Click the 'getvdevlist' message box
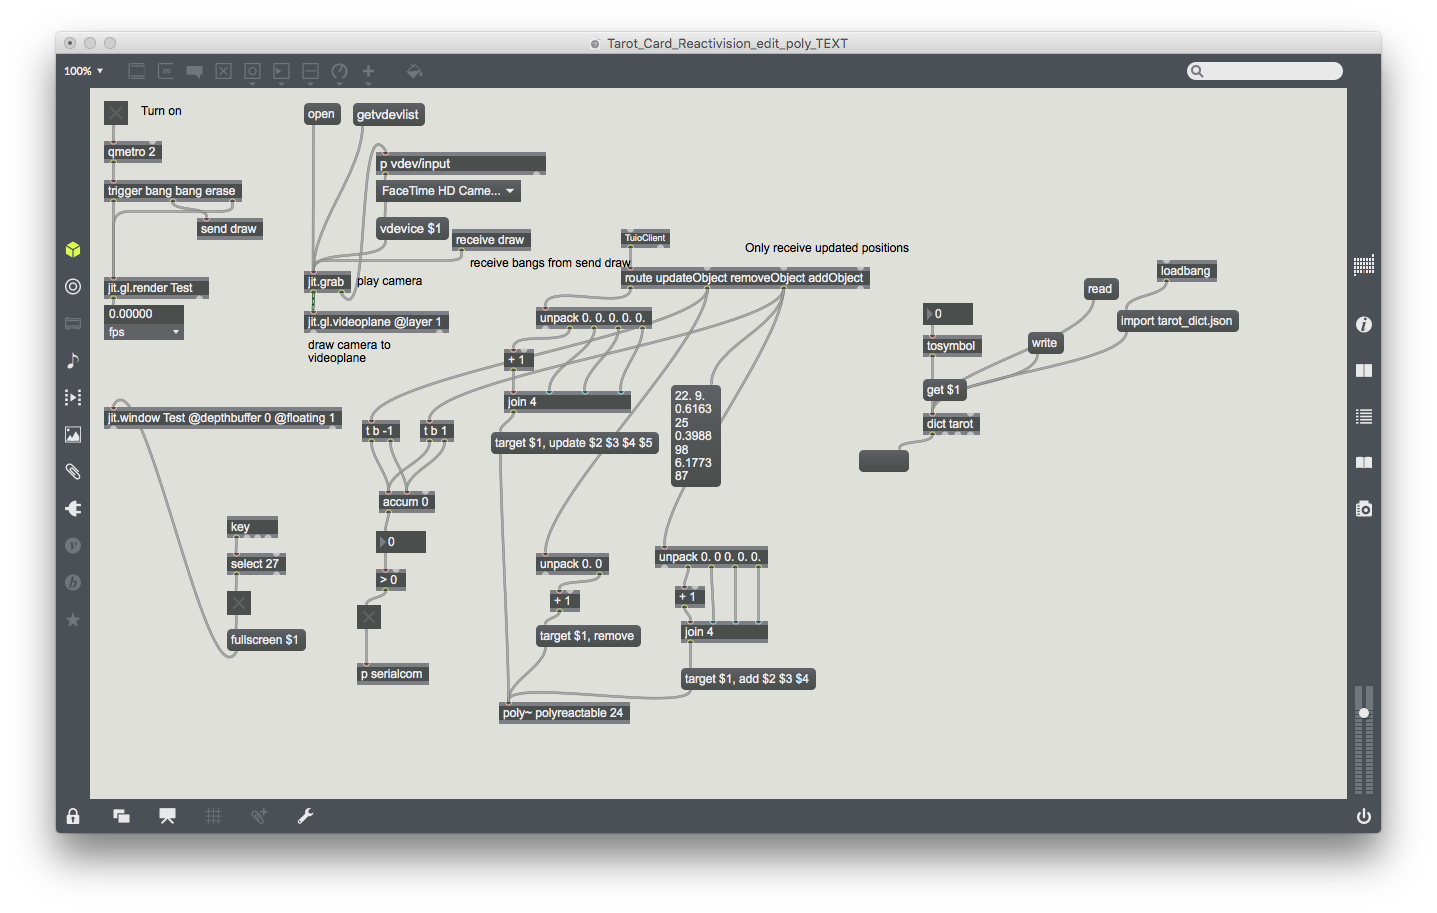The image size is (1437, 913). (x=388, y=115)
